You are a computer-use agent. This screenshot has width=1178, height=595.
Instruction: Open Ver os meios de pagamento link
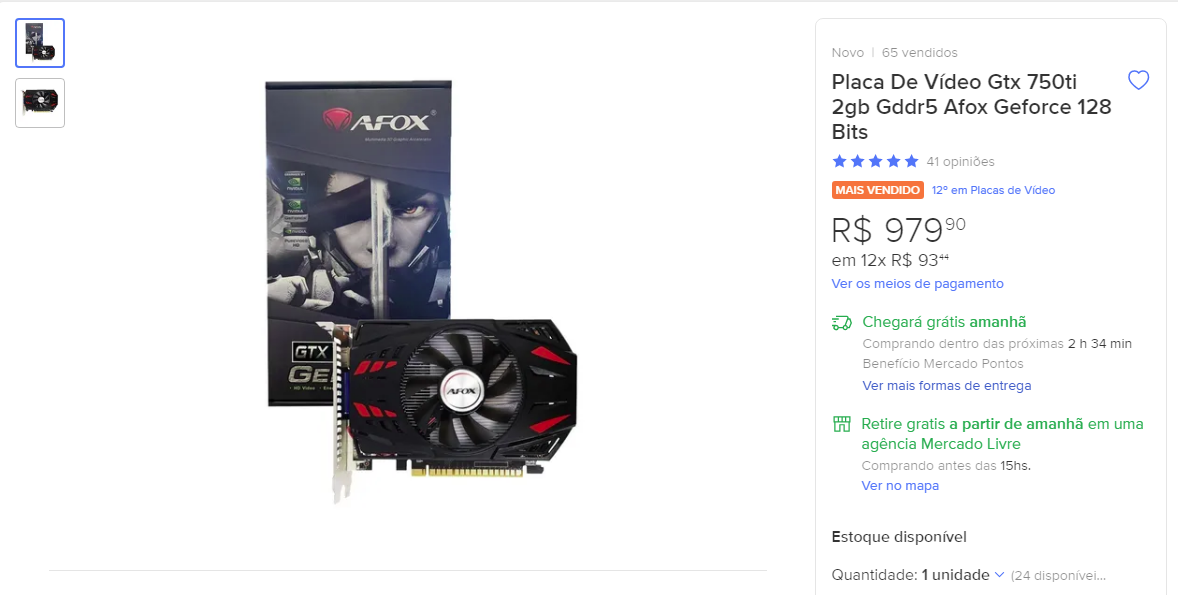pos(917,283)
